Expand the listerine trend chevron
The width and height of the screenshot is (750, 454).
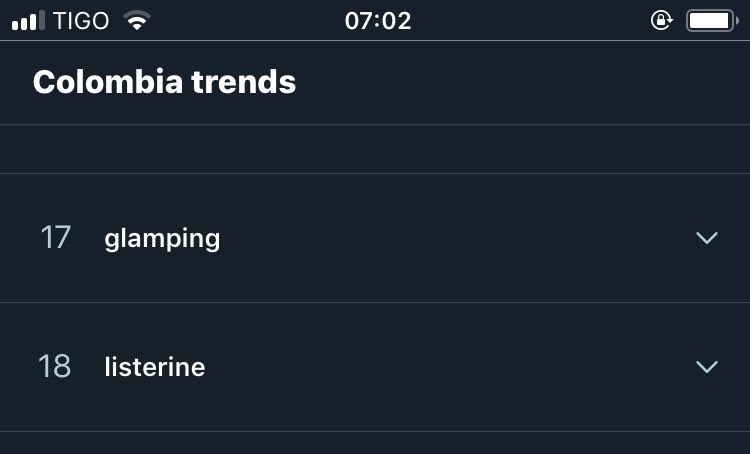click(706, 366)
